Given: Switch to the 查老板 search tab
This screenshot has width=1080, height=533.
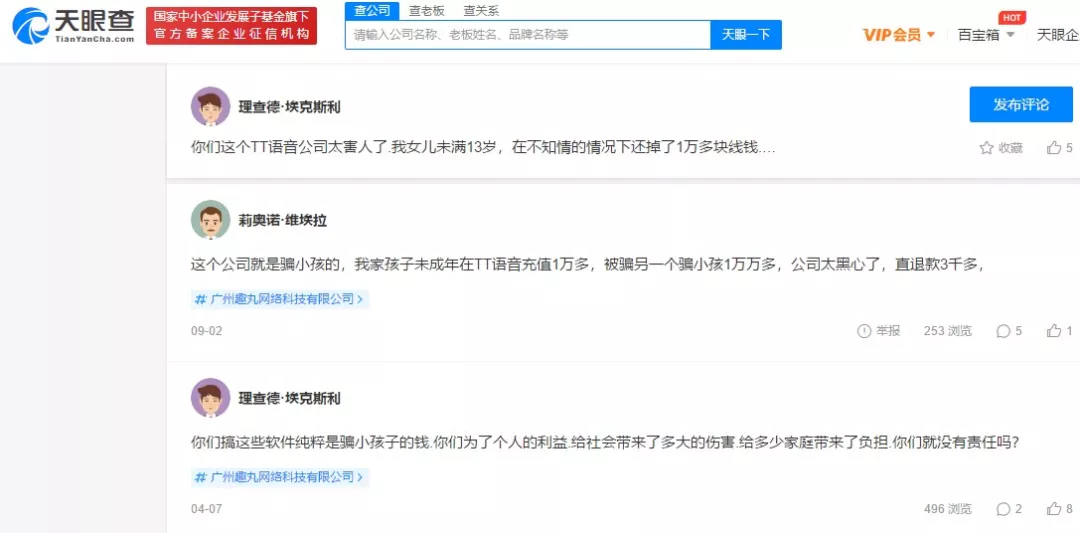Looking at the screenshot, I should (x=427, y=11).
